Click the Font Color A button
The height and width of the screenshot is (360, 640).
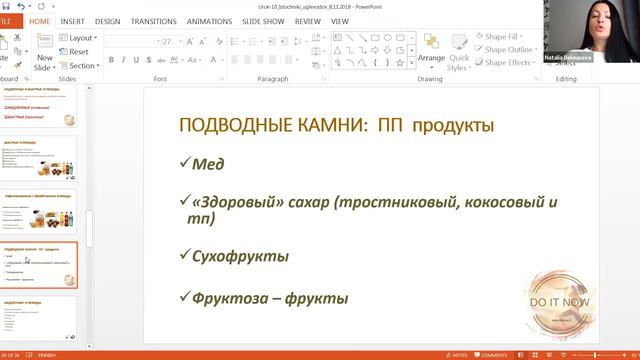pyautogui.click(x=213, y=60)
